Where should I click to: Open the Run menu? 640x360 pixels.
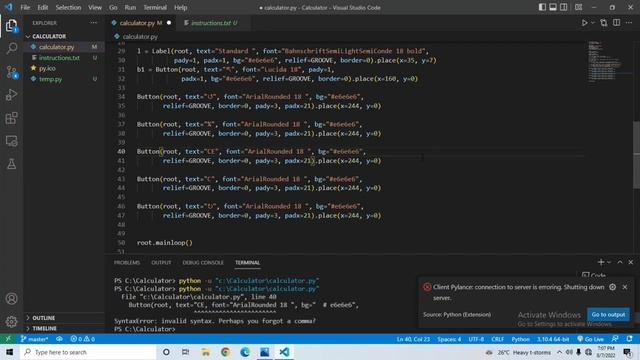click(x=130, y=7)
